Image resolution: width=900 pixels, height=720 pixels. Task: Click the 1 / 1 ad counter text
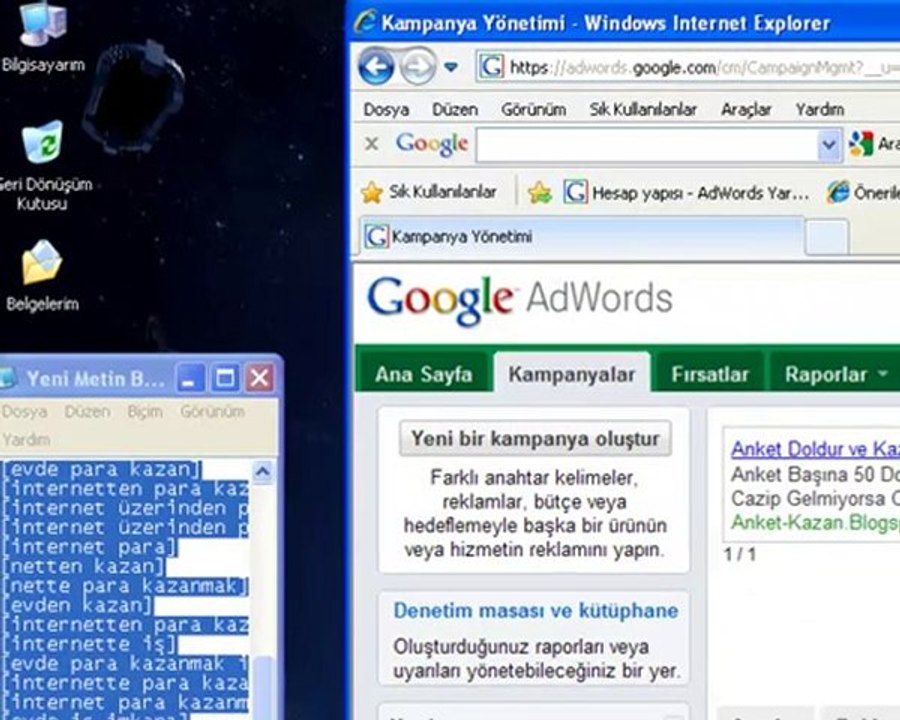tap(739, 554)
